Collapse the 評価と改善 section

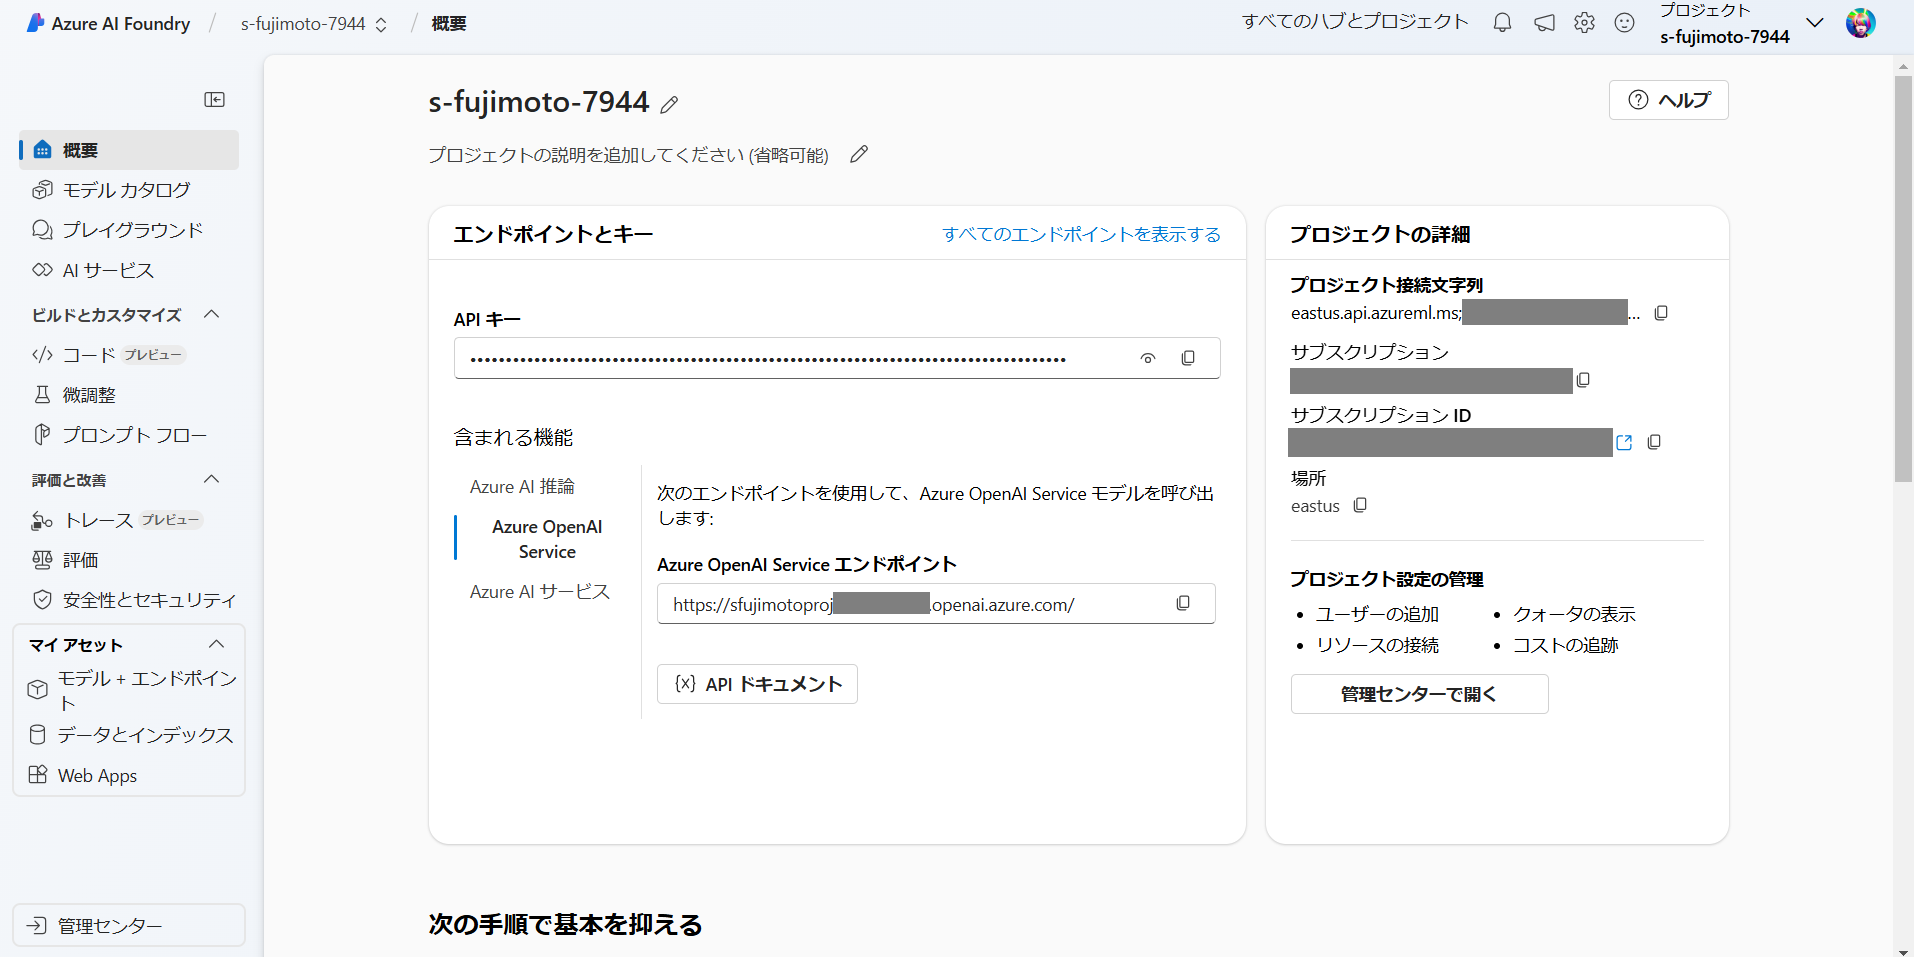click(x=212, y=479)
